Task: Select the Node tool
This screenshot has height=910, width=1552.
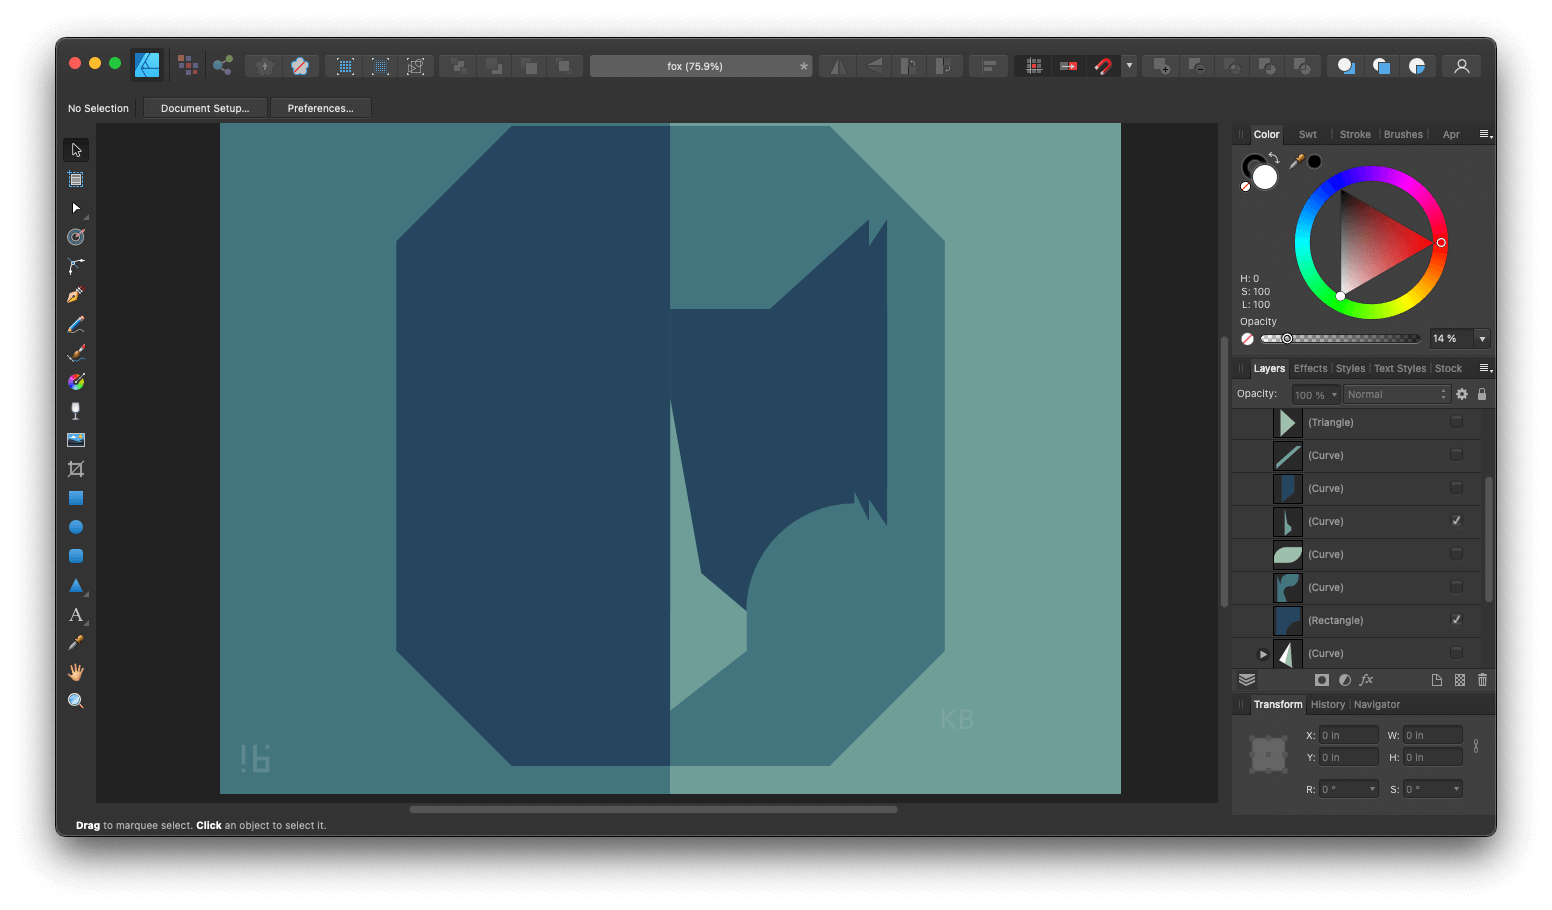Action: pos(75,208)
